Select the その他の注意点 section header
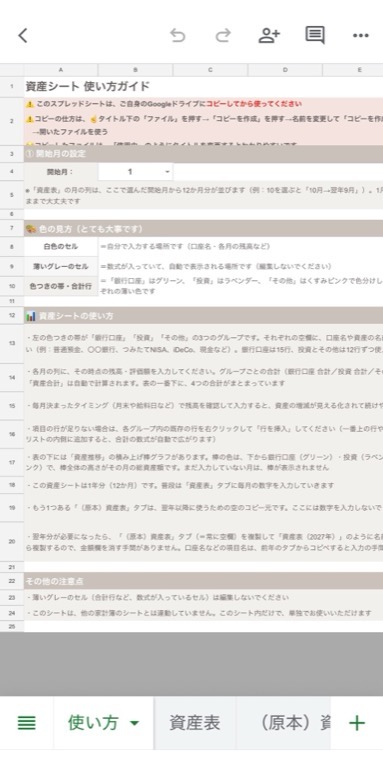Screen dimensions: 383x760 click(x=204, y=581)
